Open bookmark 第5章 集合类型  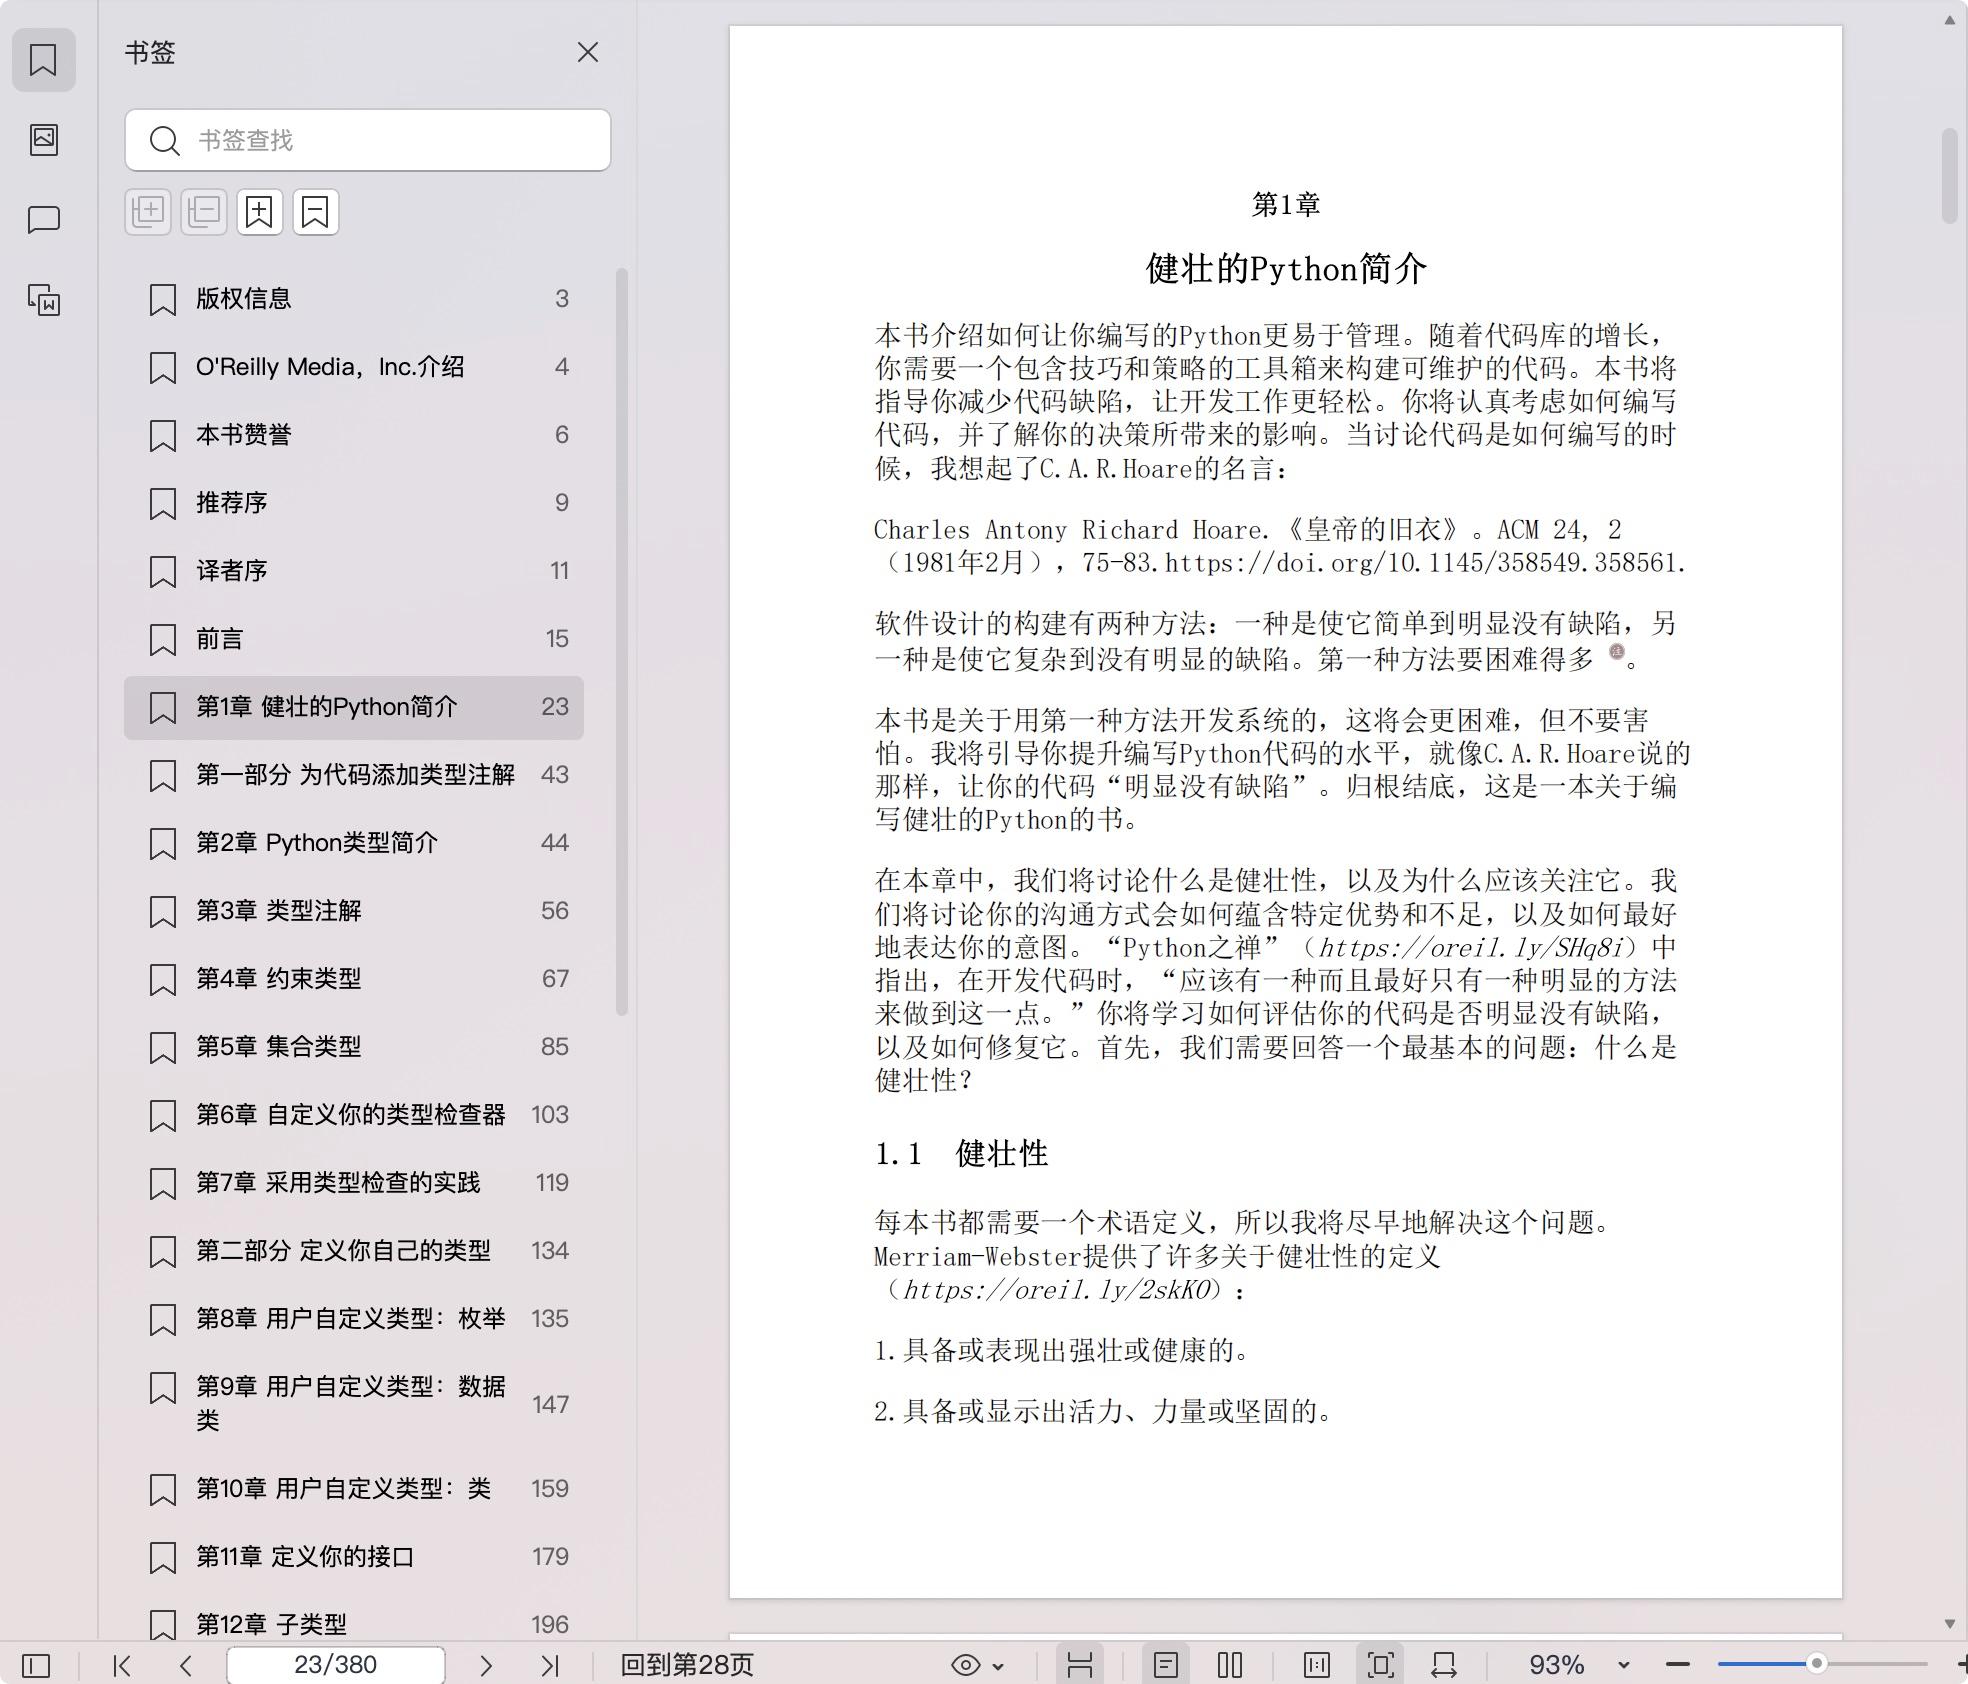(x=354, y=1046)
